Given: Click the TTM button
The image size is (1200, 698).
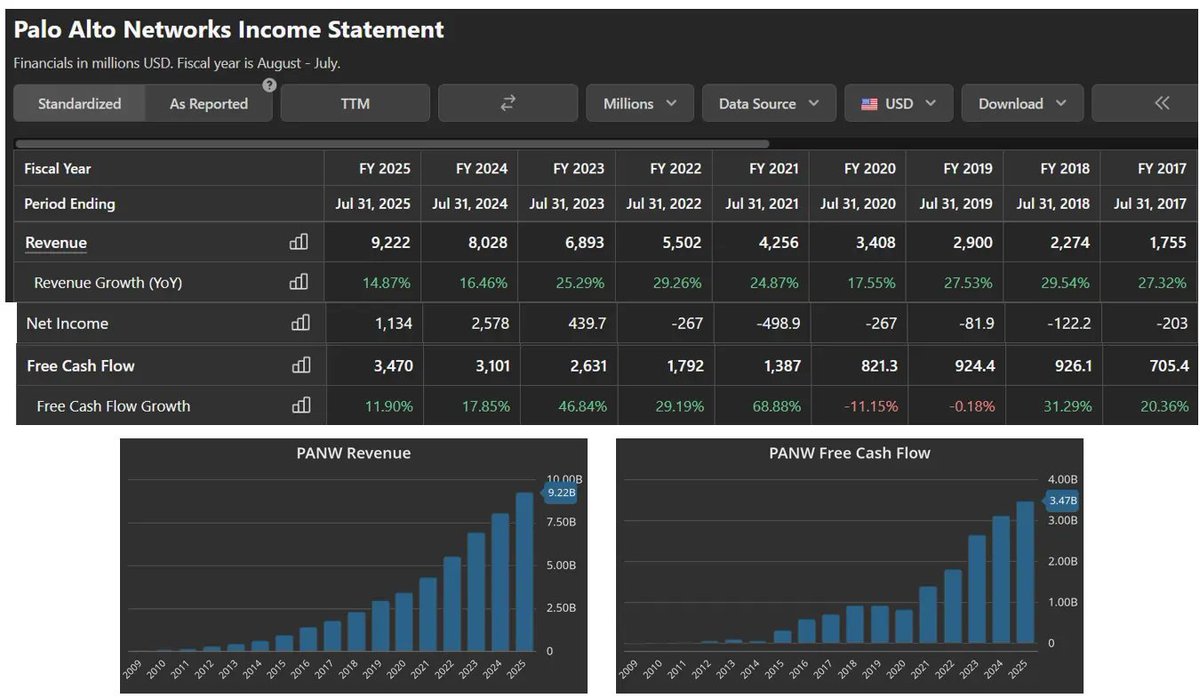Looking at the screenshot, I should click(355, 103).
